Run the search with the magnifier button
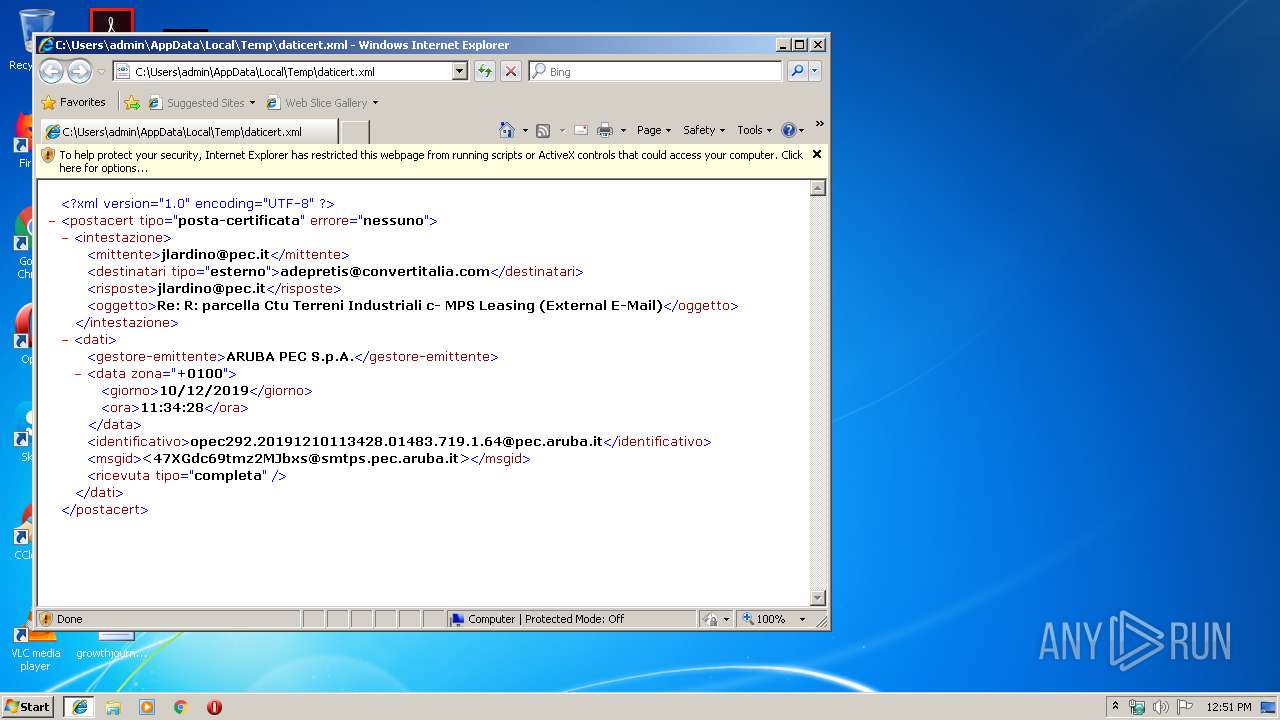Viewport: 1280px width, 720px height. [x=797, y=71]
